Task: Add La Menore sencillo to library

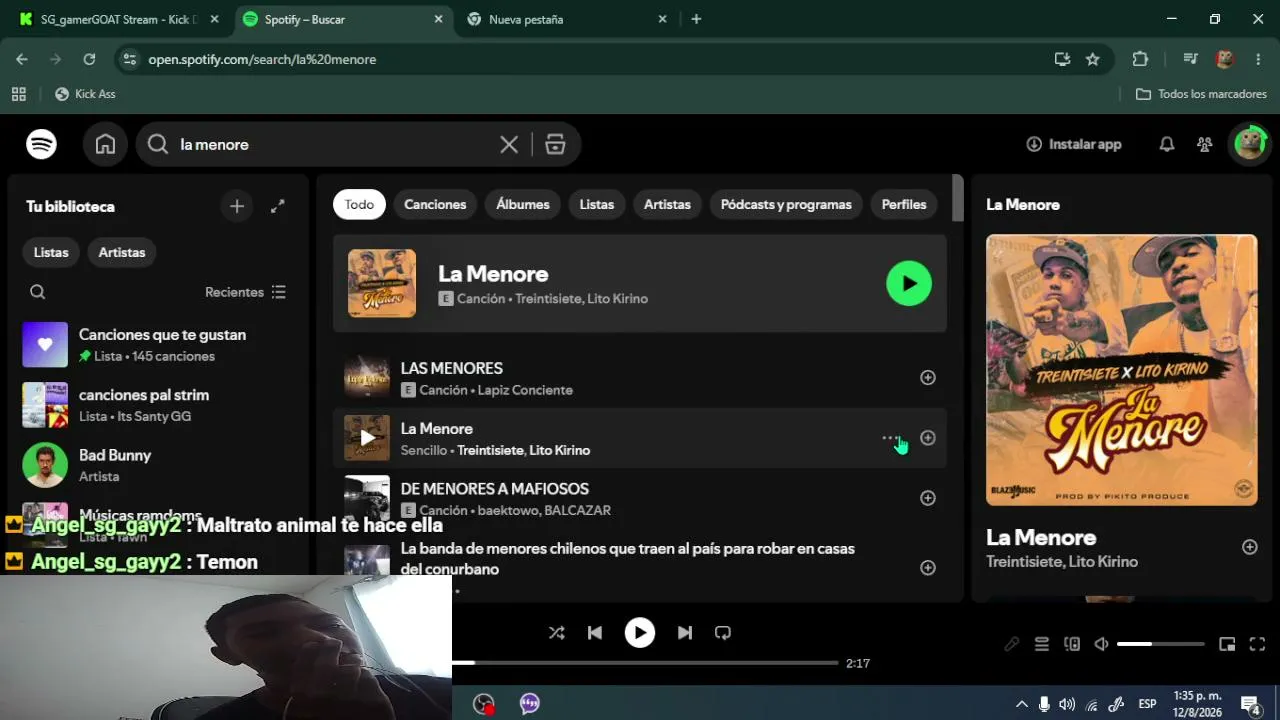Action: point(928,438)
